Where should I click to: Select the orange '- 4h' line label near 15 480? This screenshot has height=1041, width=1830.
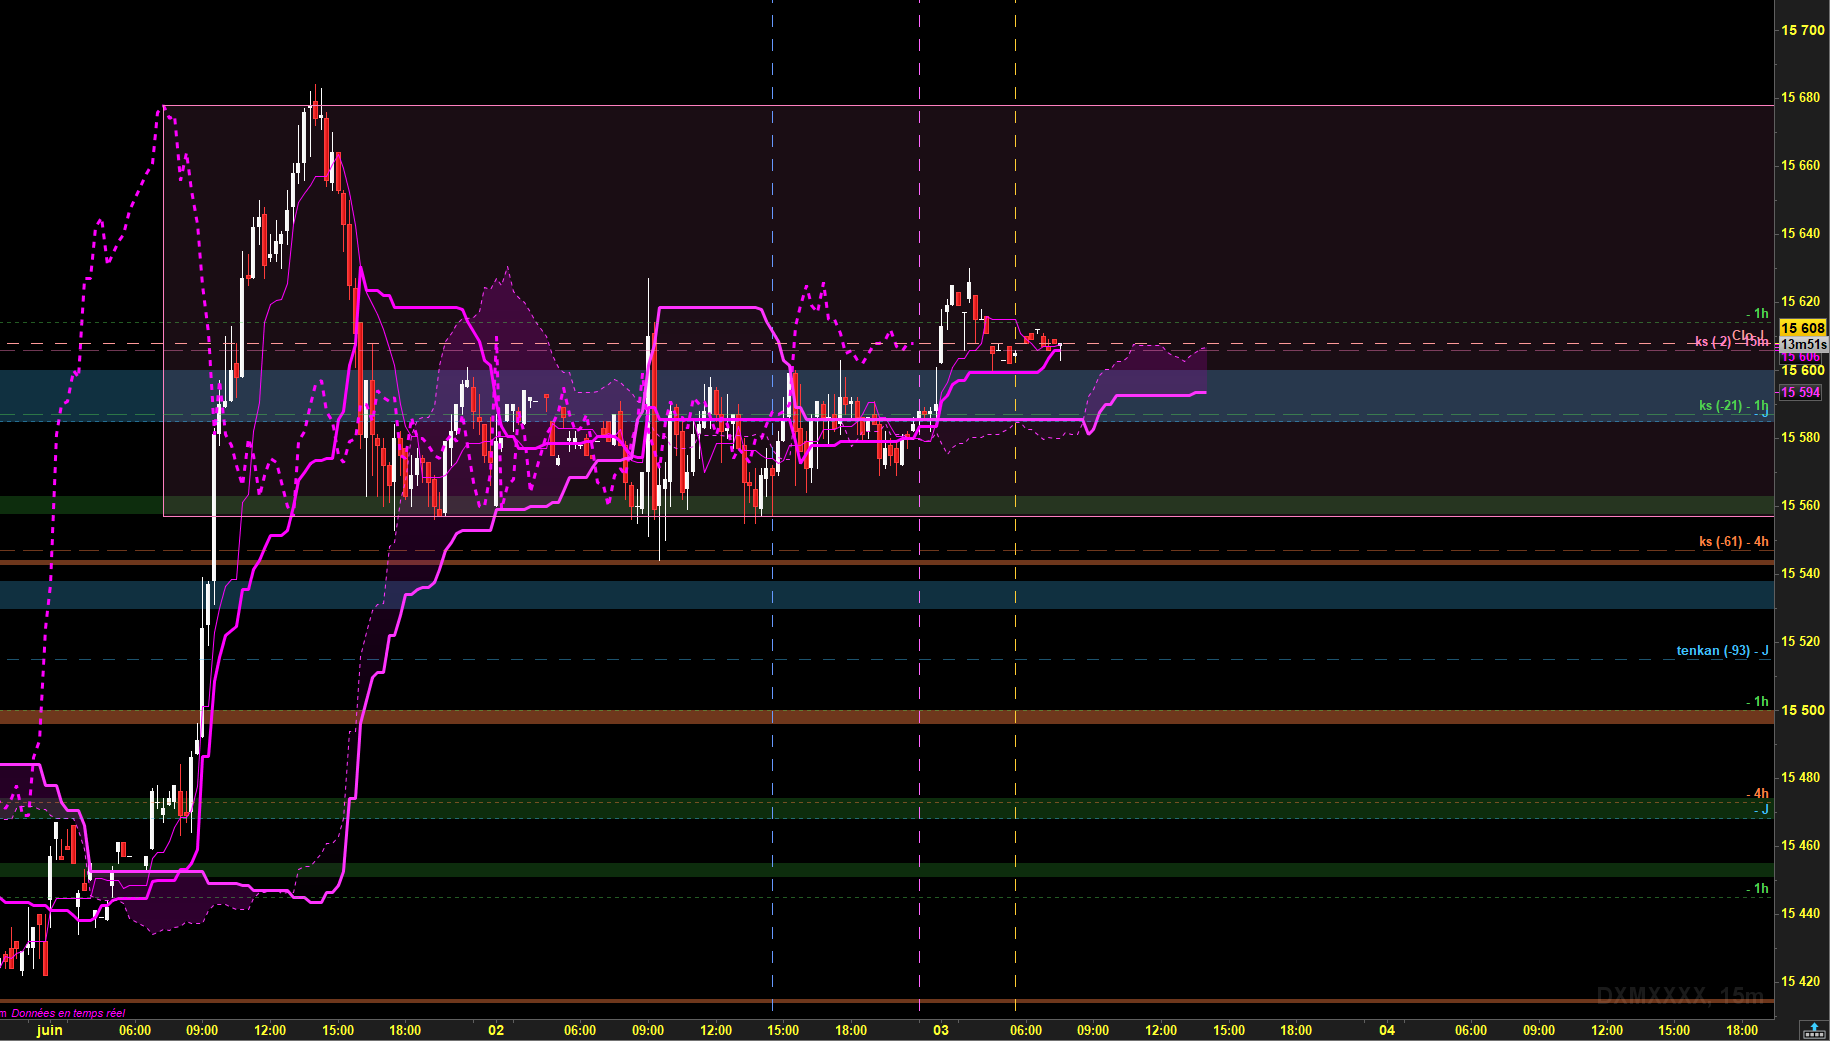[1758, 793]
